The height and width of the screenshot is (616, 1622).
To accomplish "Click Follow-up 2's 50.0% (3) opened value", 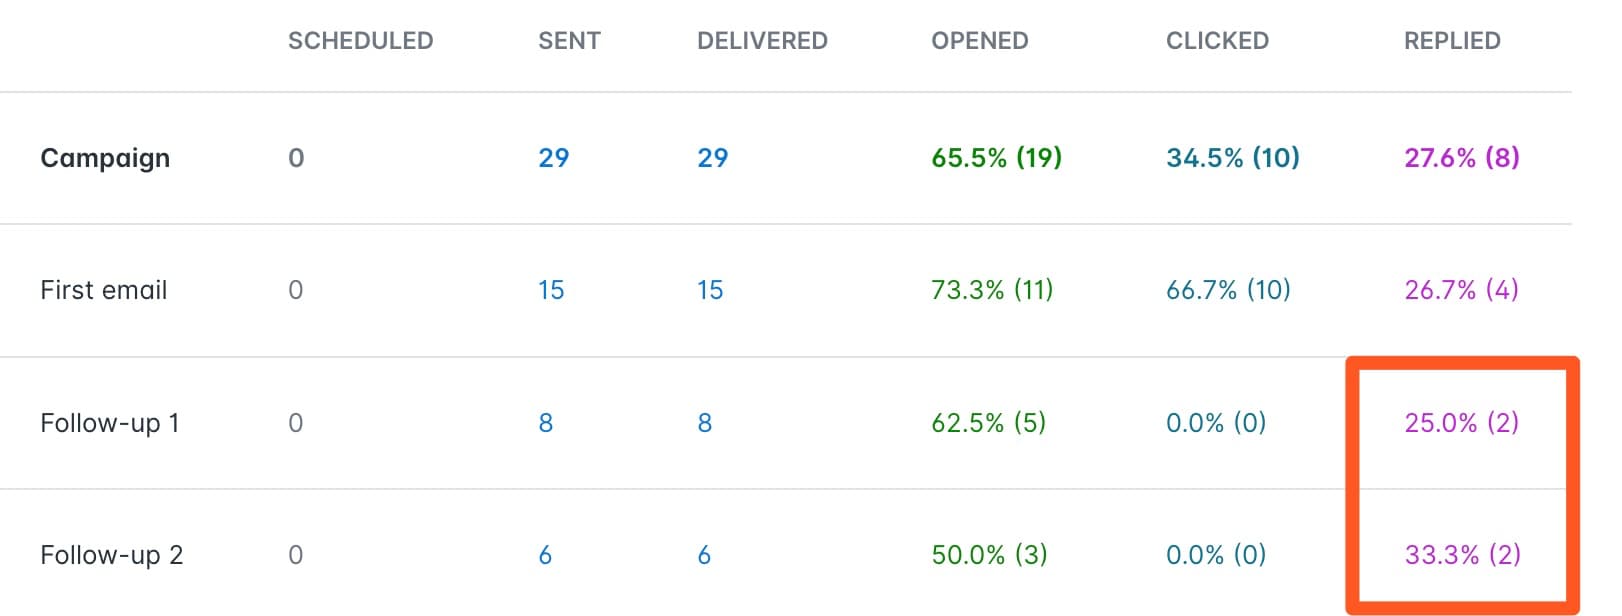I will coord(989,555).
